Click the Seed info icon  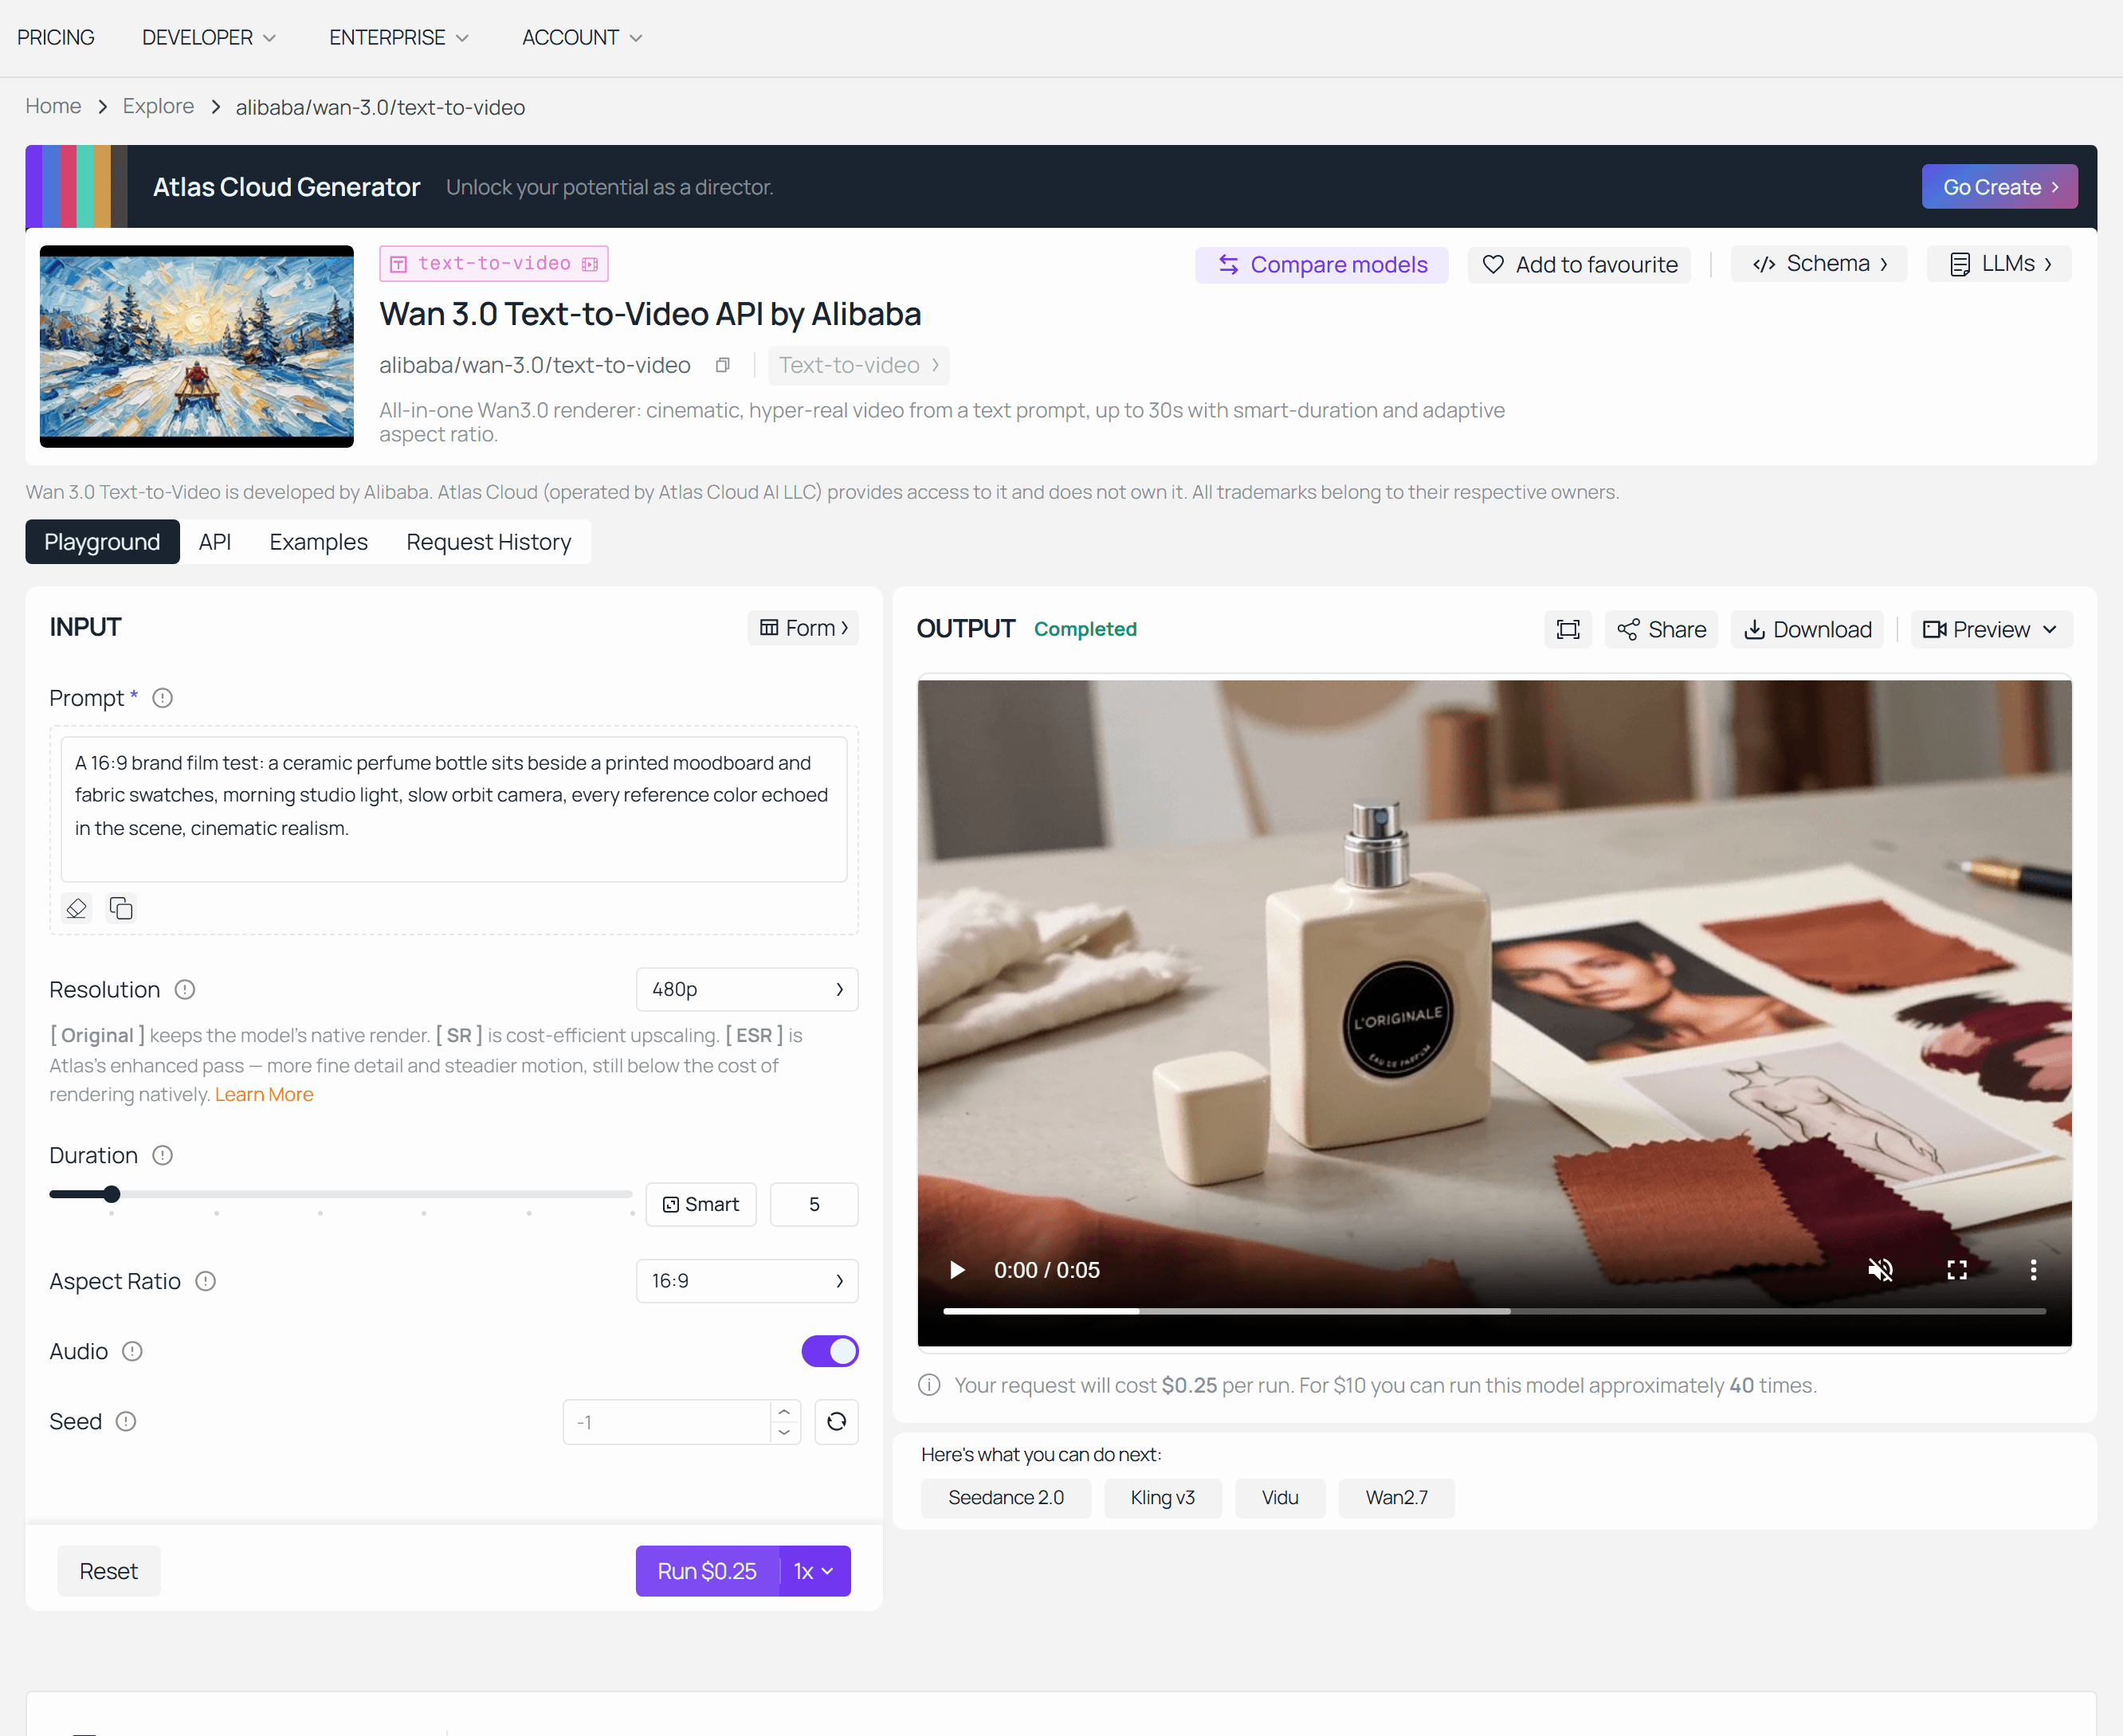tap(126, 1422)
